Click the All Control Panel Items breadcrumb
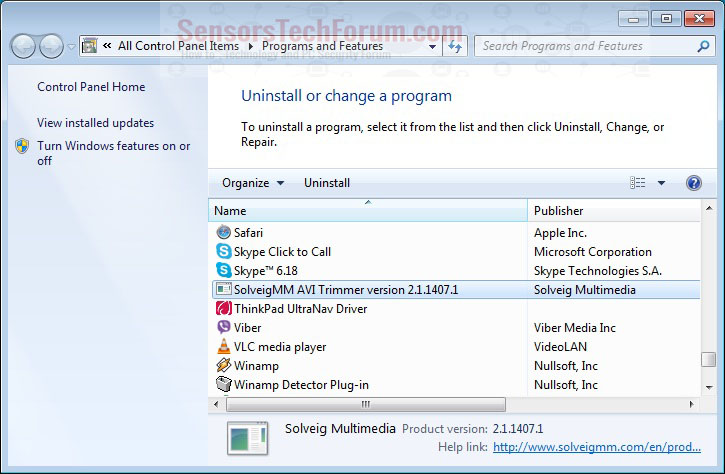Viewport: 725px width, 474px height. coord(178,46)
